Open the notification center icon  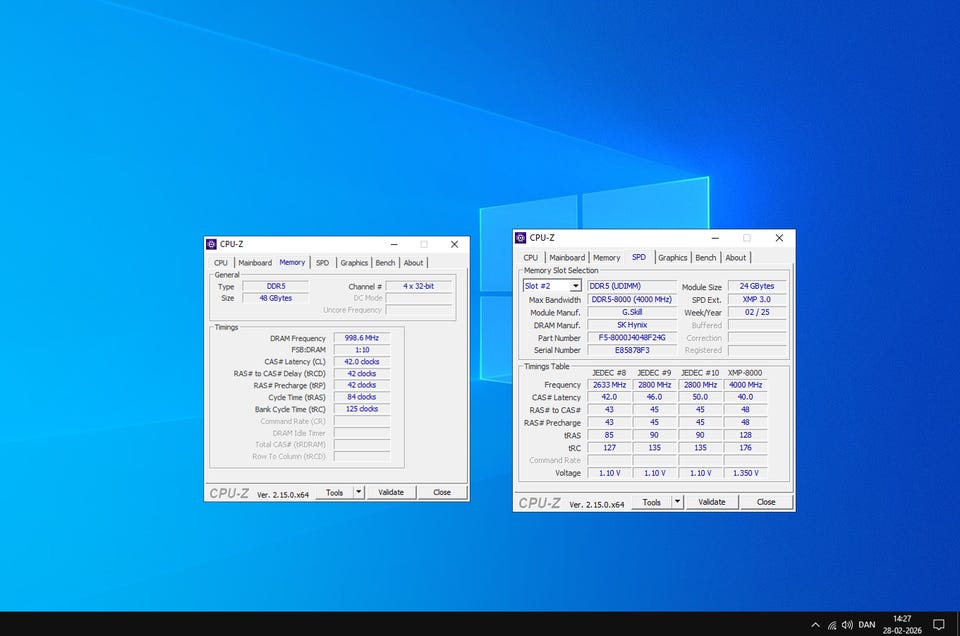click(938, 625)
